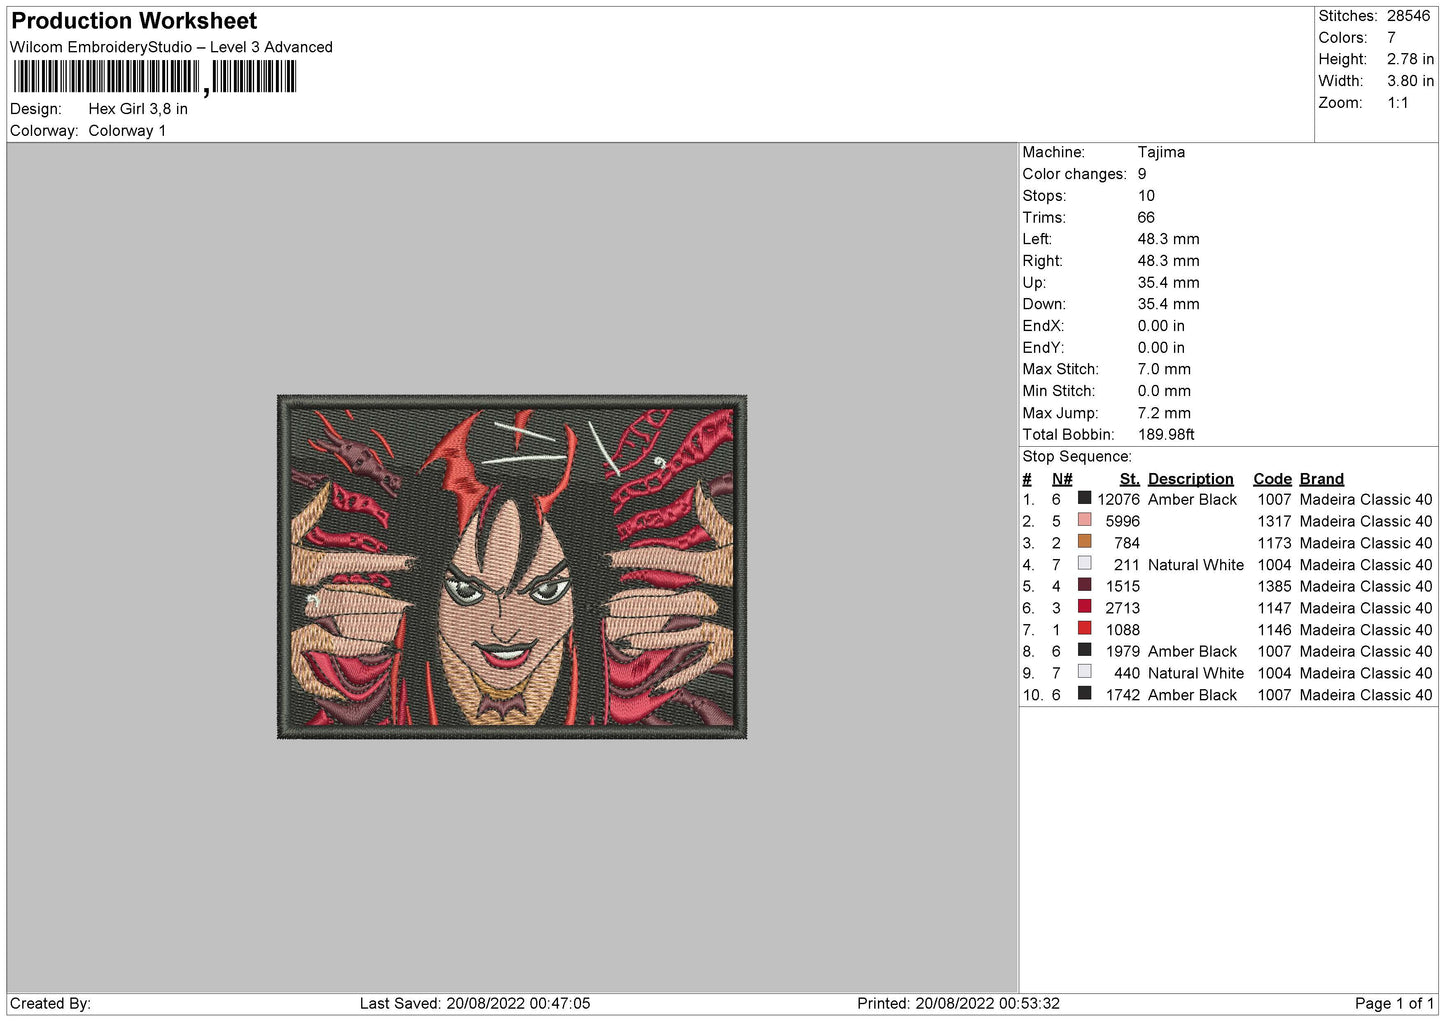Click the Left value '48.3 mm'
1445x1021 pixels.
coord(1168,239)
